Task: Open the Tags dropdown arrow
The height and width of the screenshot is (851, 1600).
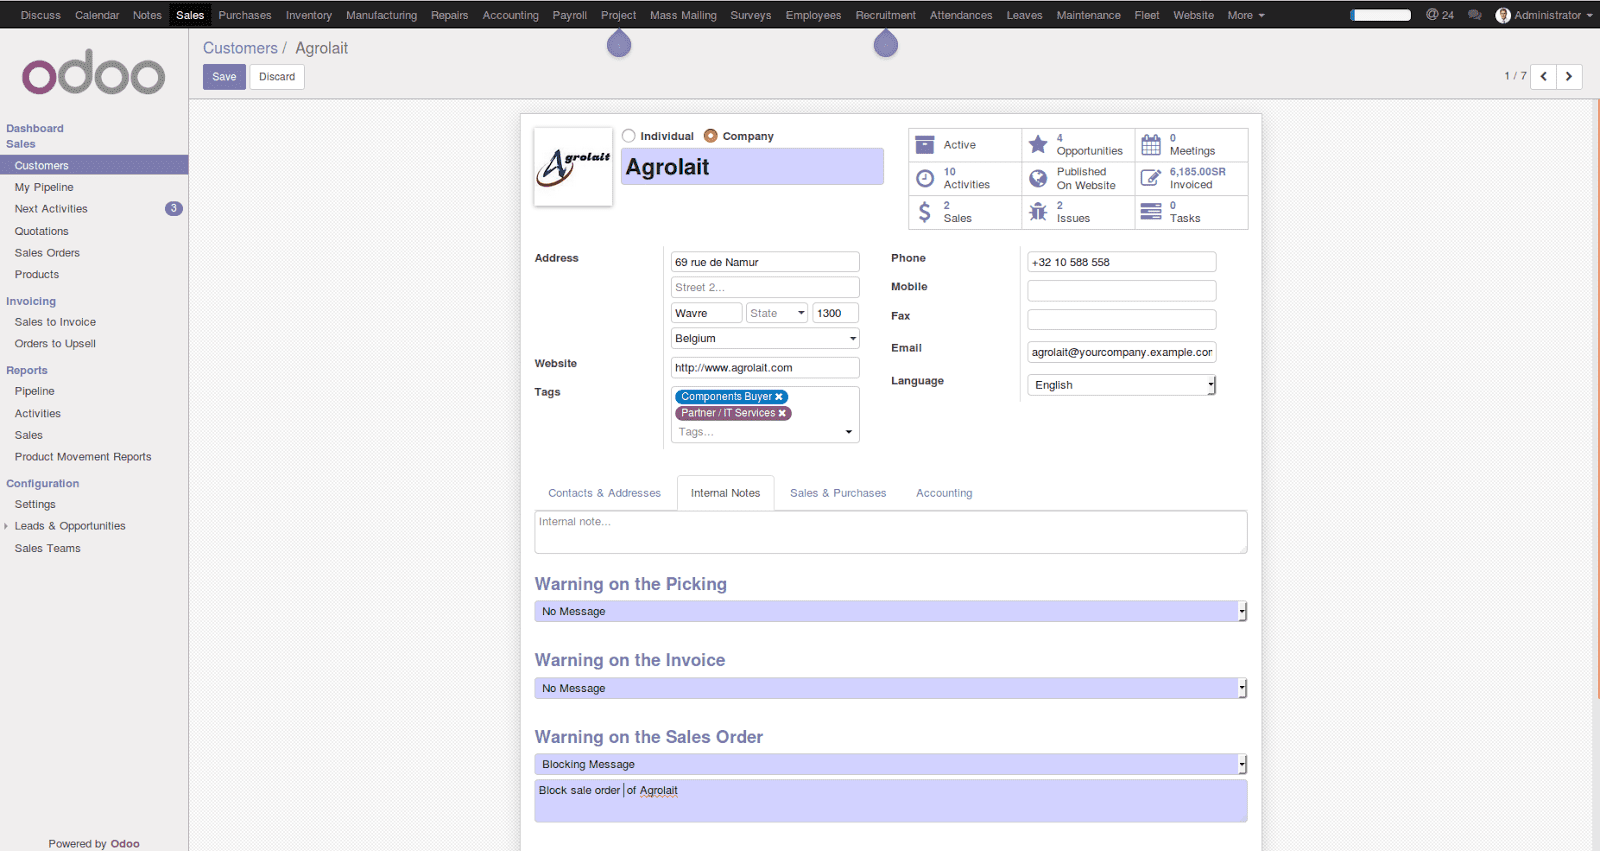Action: click(x=849, y=432)
